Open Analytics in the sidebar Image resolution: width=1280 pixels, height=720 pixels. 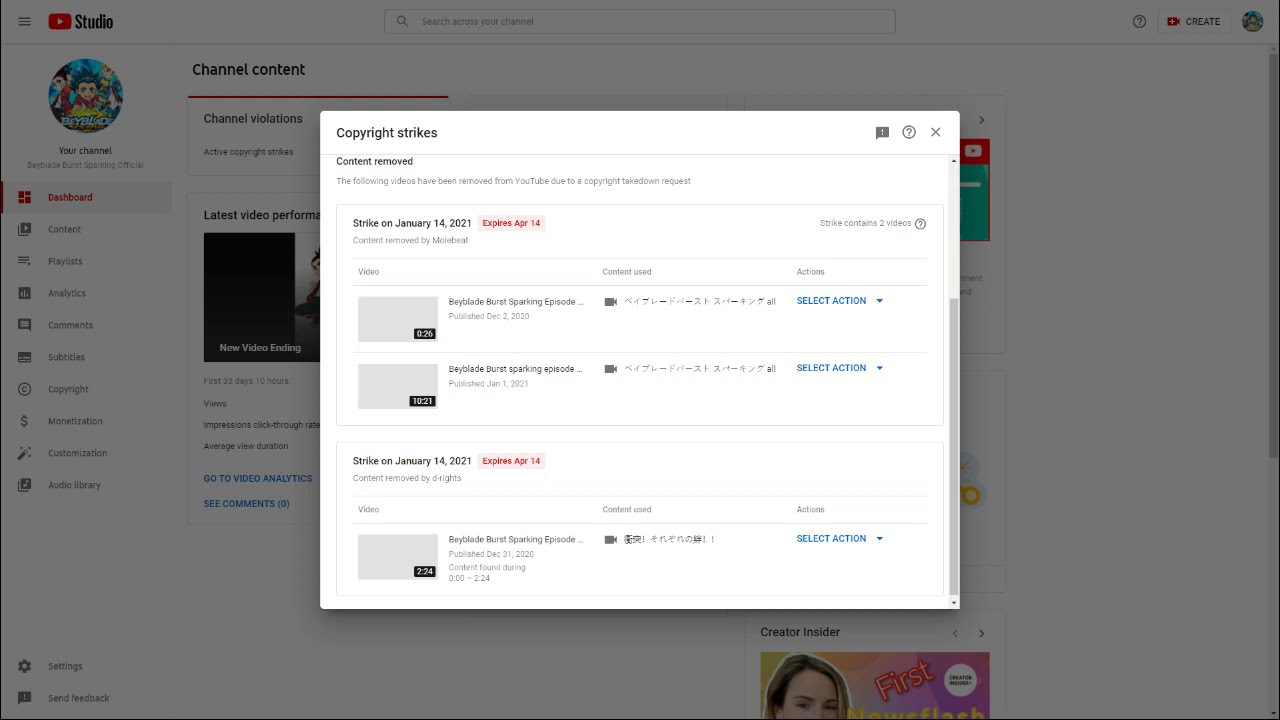tap(85, 293)
